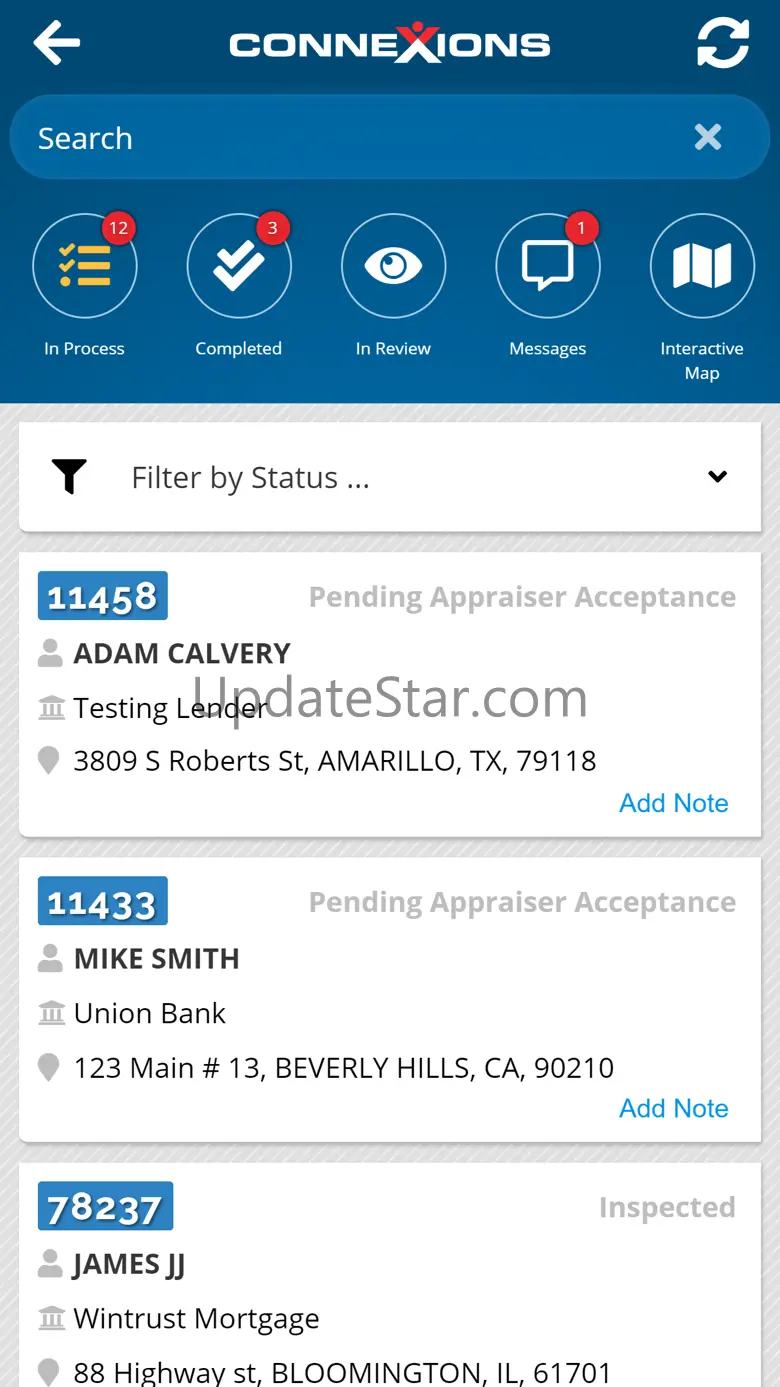Open order number 78237
780x1387 pixels.
tap(105, 1206)
